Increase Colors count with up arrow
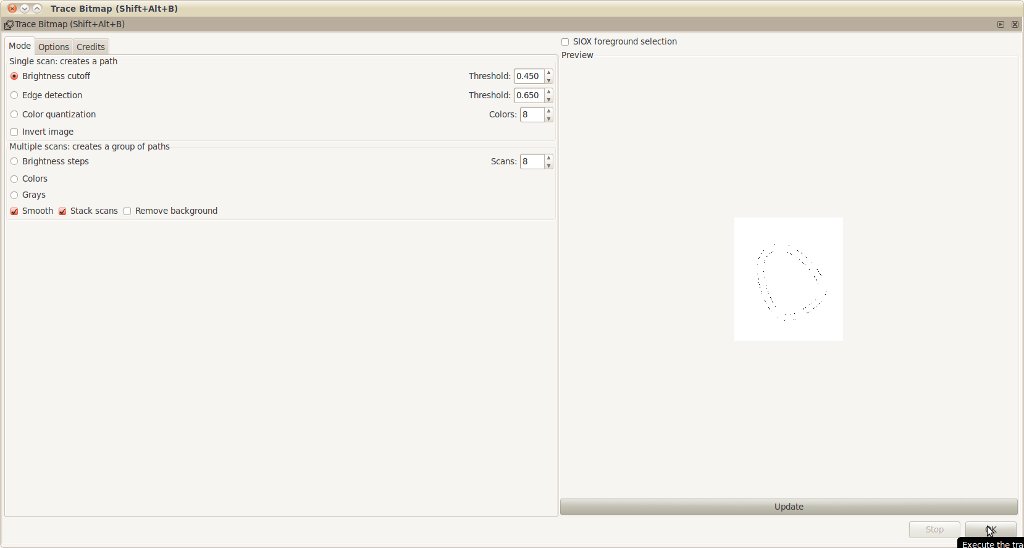Screen dimensions: 1024x548 549,110
